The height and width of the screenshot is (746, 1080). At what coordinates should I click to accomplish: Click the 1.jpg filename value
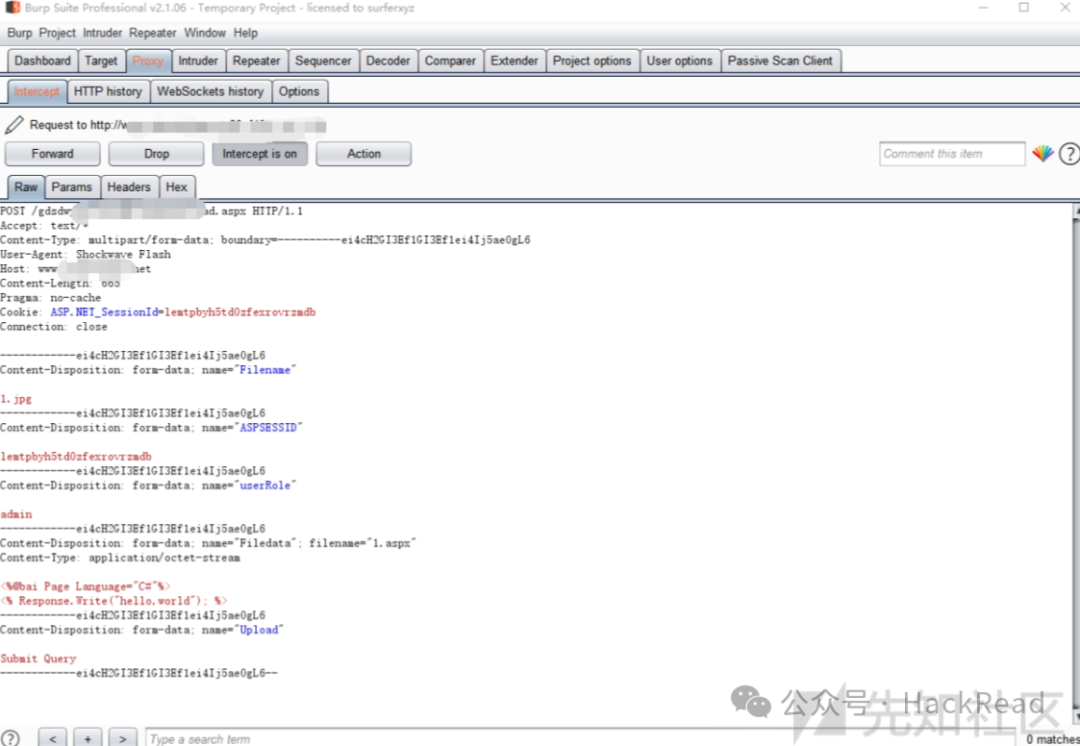[16, 399]
